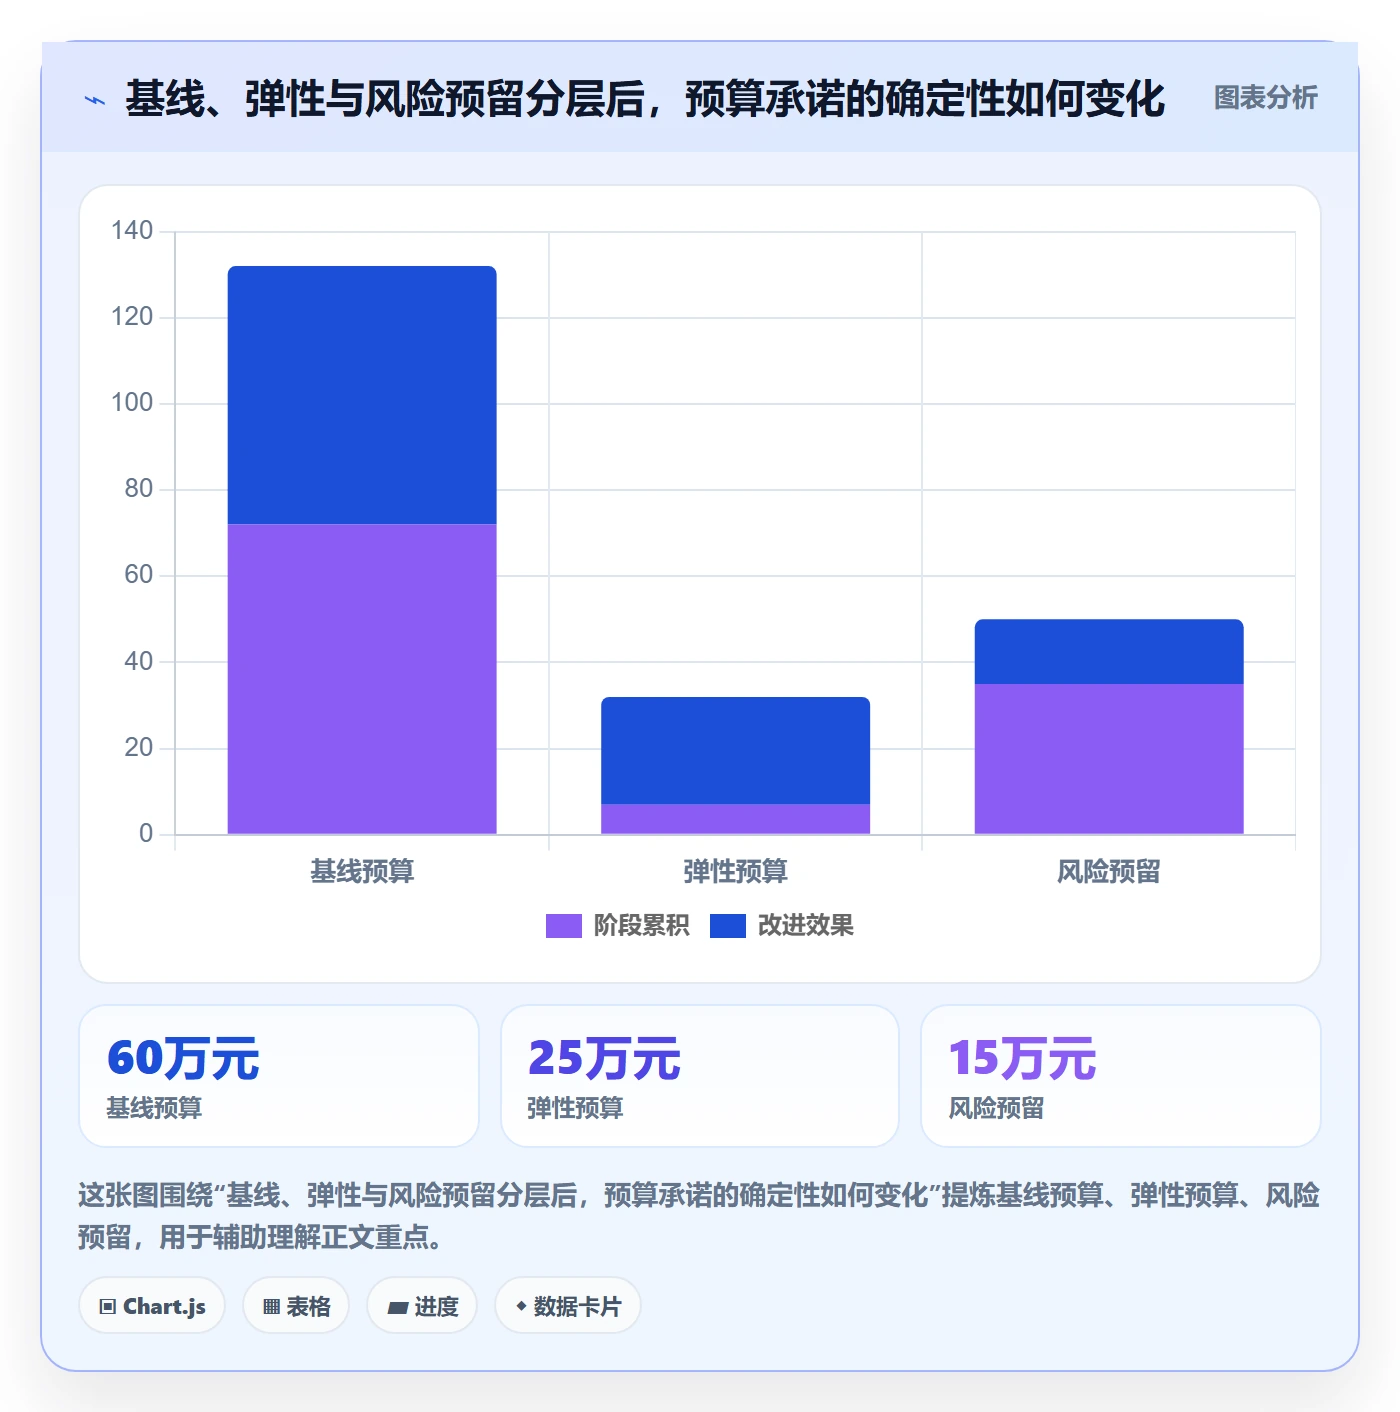Viewport: 1400px width, 1412px height.
Task: Click the diamond icon in 数据卡片 tag
Action: click(521, 1306)
